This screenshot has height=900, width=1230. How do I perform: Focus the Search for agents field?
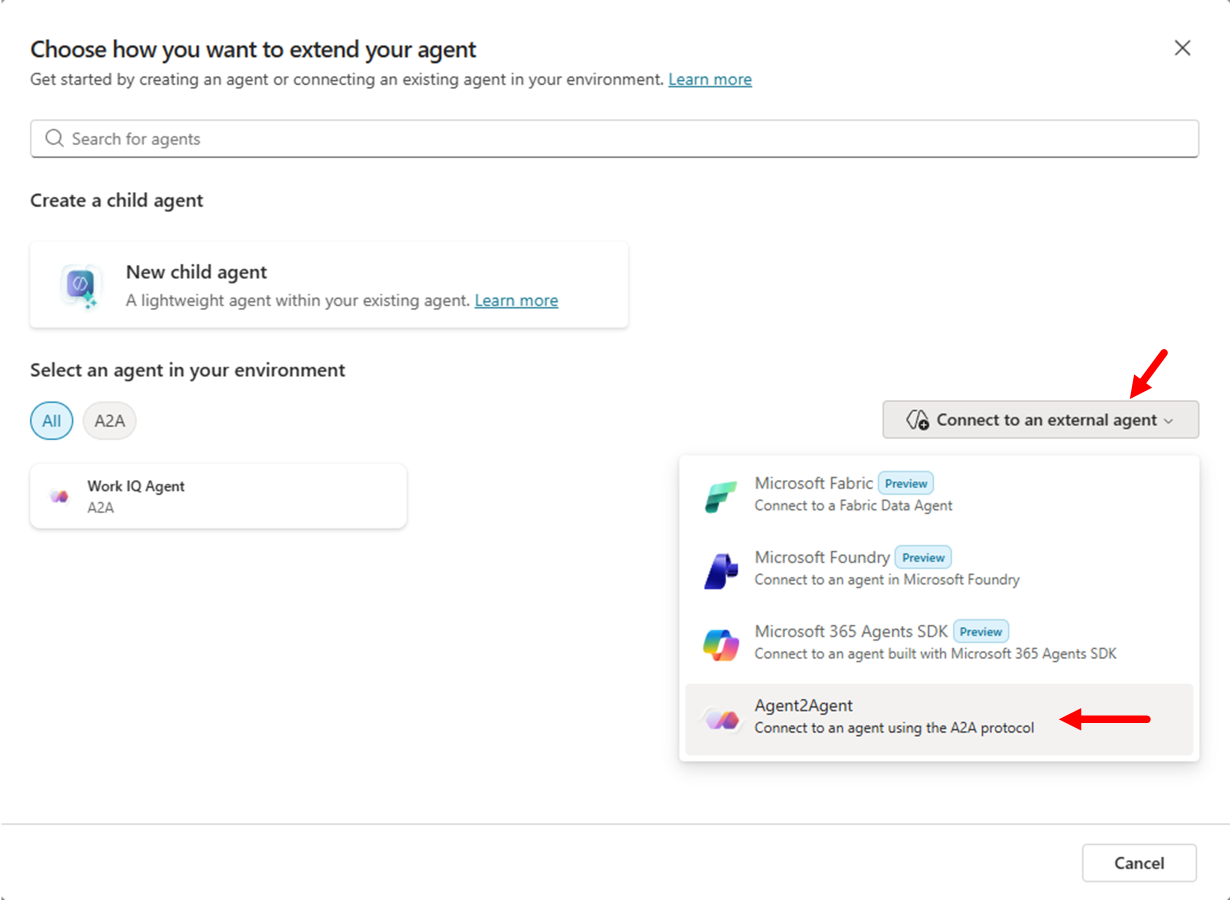click(x=614, y=138)
